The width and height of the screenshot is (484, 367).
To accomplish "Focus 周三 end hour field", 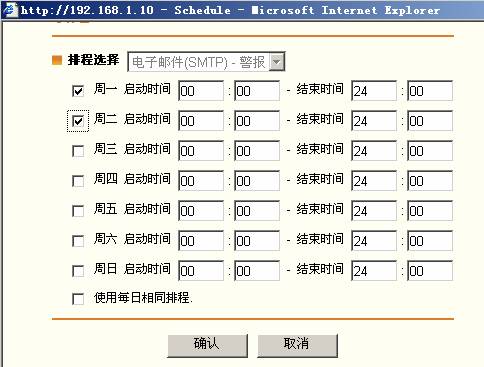I will click(374, 150).
